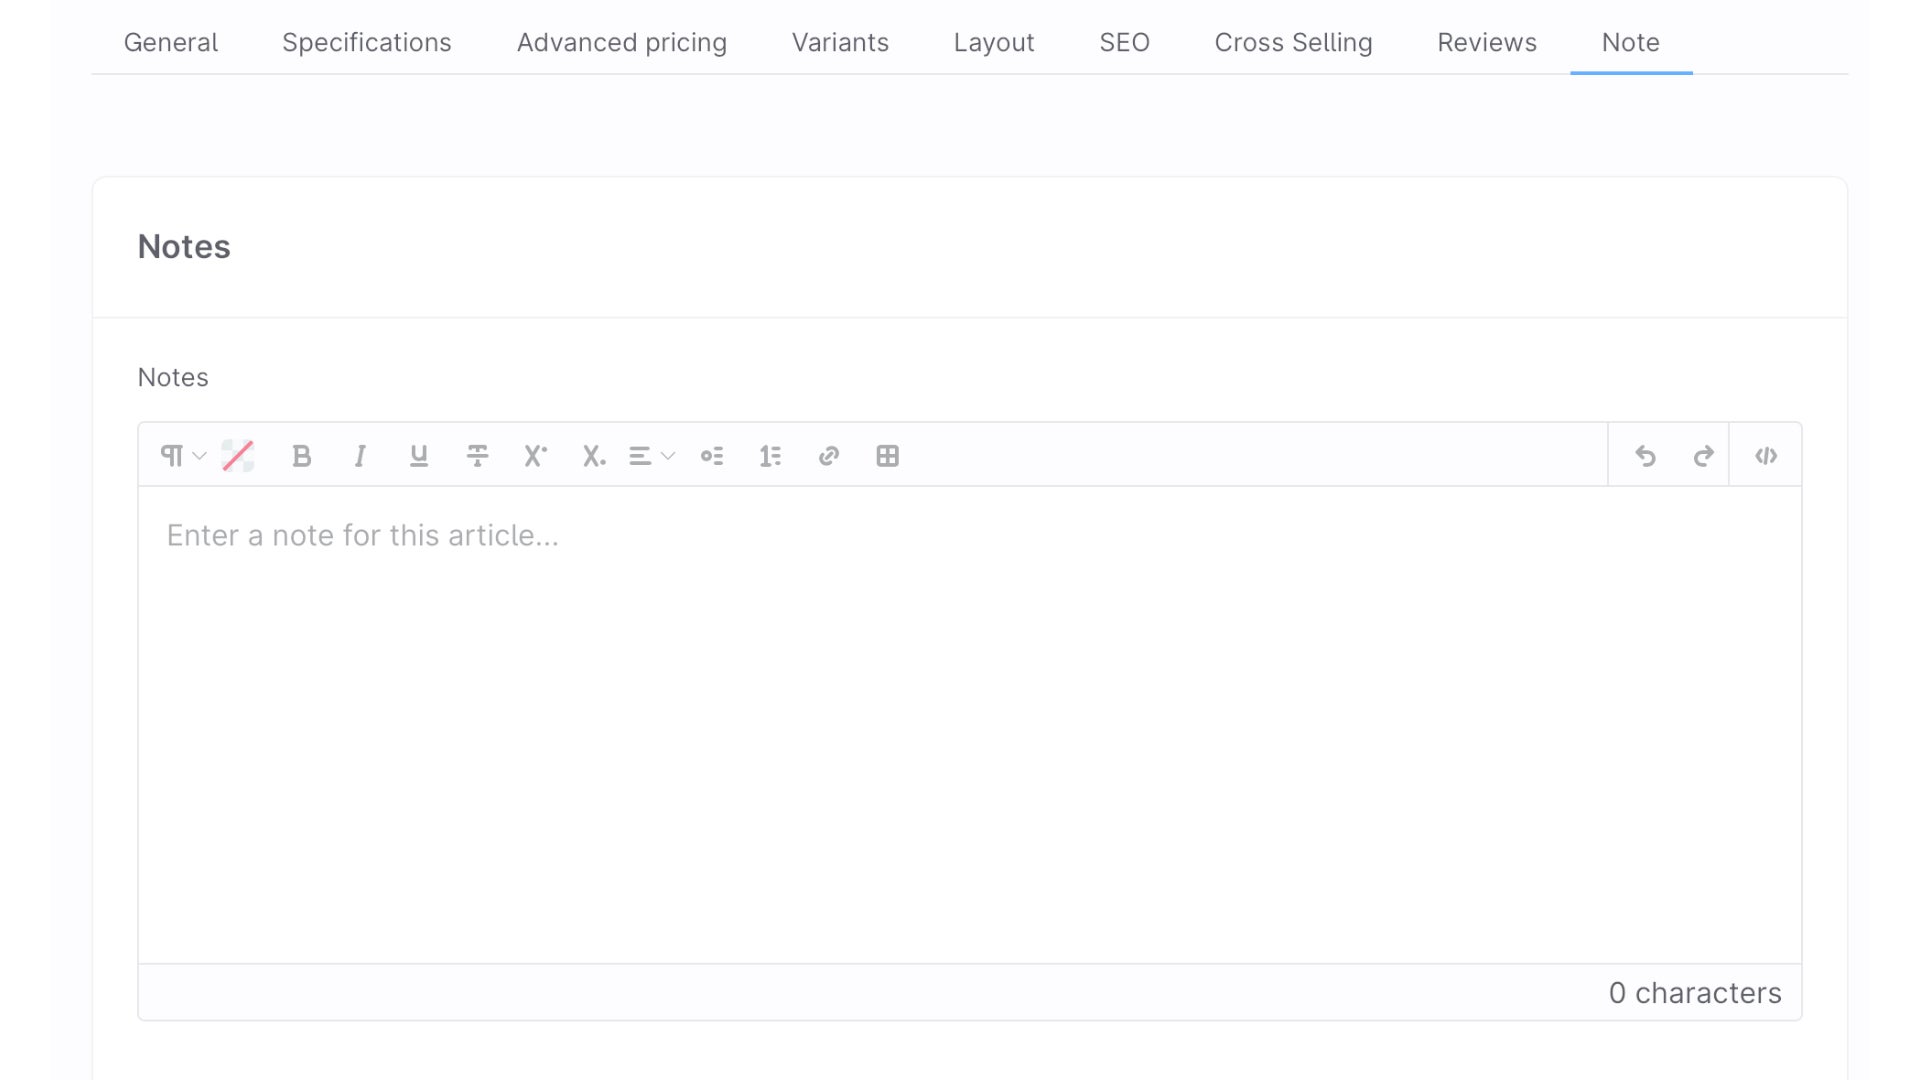Apply strikethrough formatting
Viewport: 1920px width, 1080px height.
(477, 456)
